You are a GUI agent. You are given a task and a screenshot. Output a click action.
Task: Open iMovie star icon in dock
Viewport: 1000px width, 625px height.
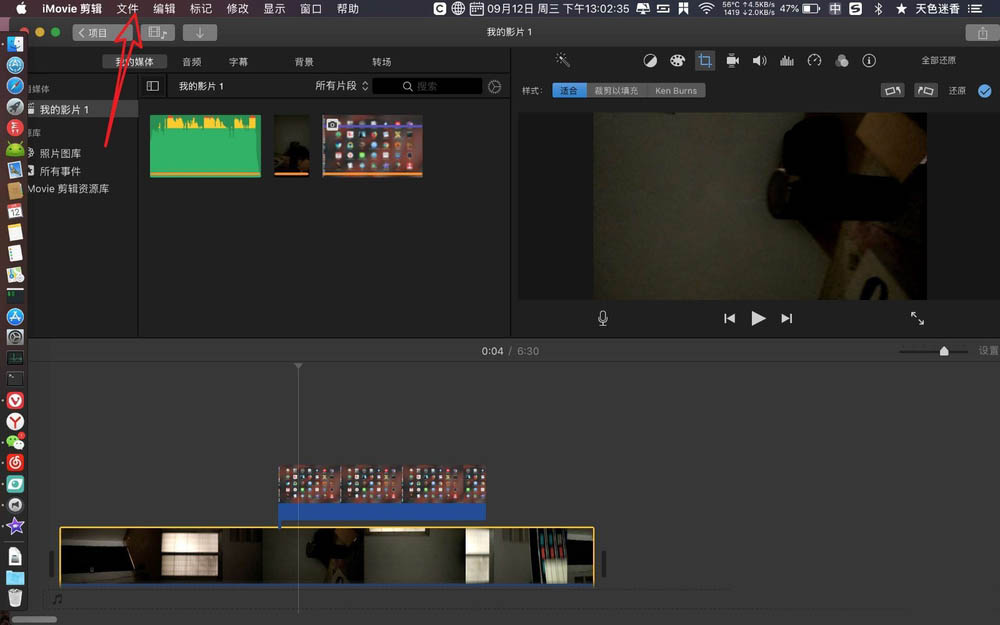[x=15, y=526]
